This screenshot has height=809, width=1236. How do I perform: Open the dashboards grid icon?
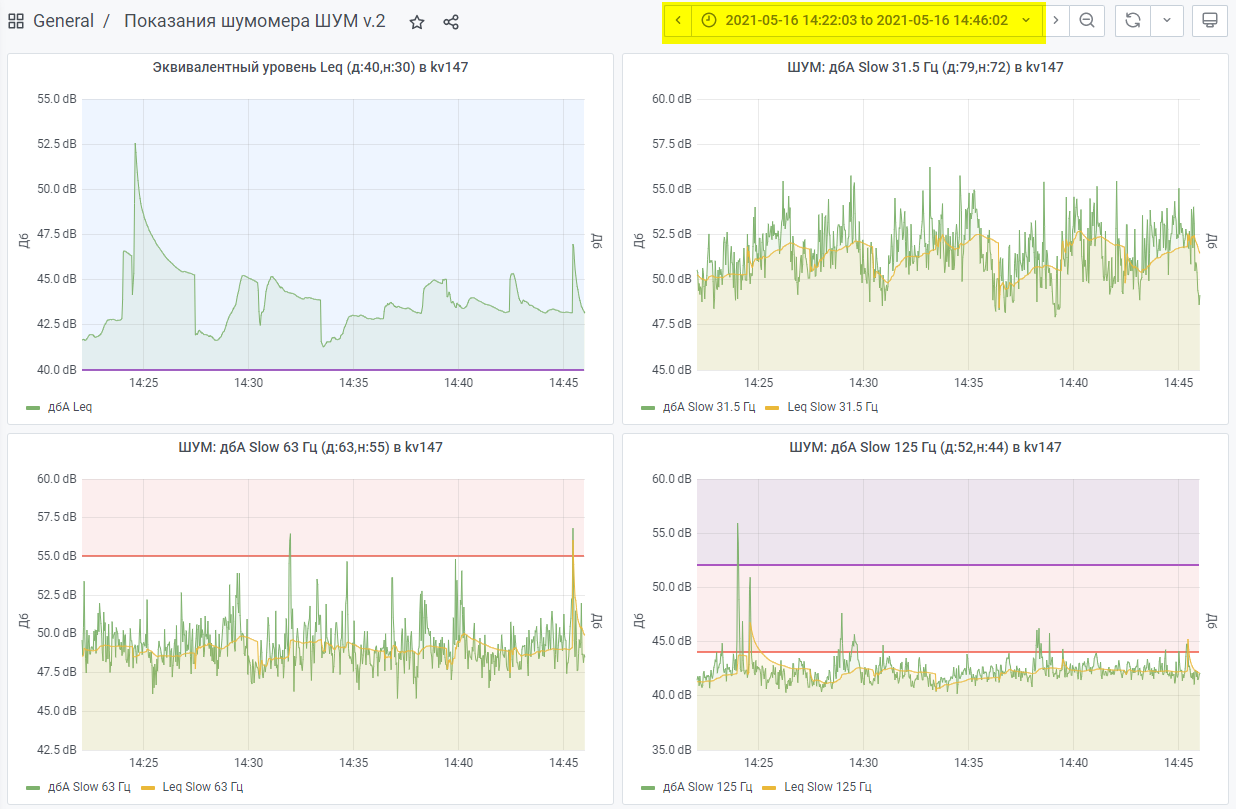17,21
